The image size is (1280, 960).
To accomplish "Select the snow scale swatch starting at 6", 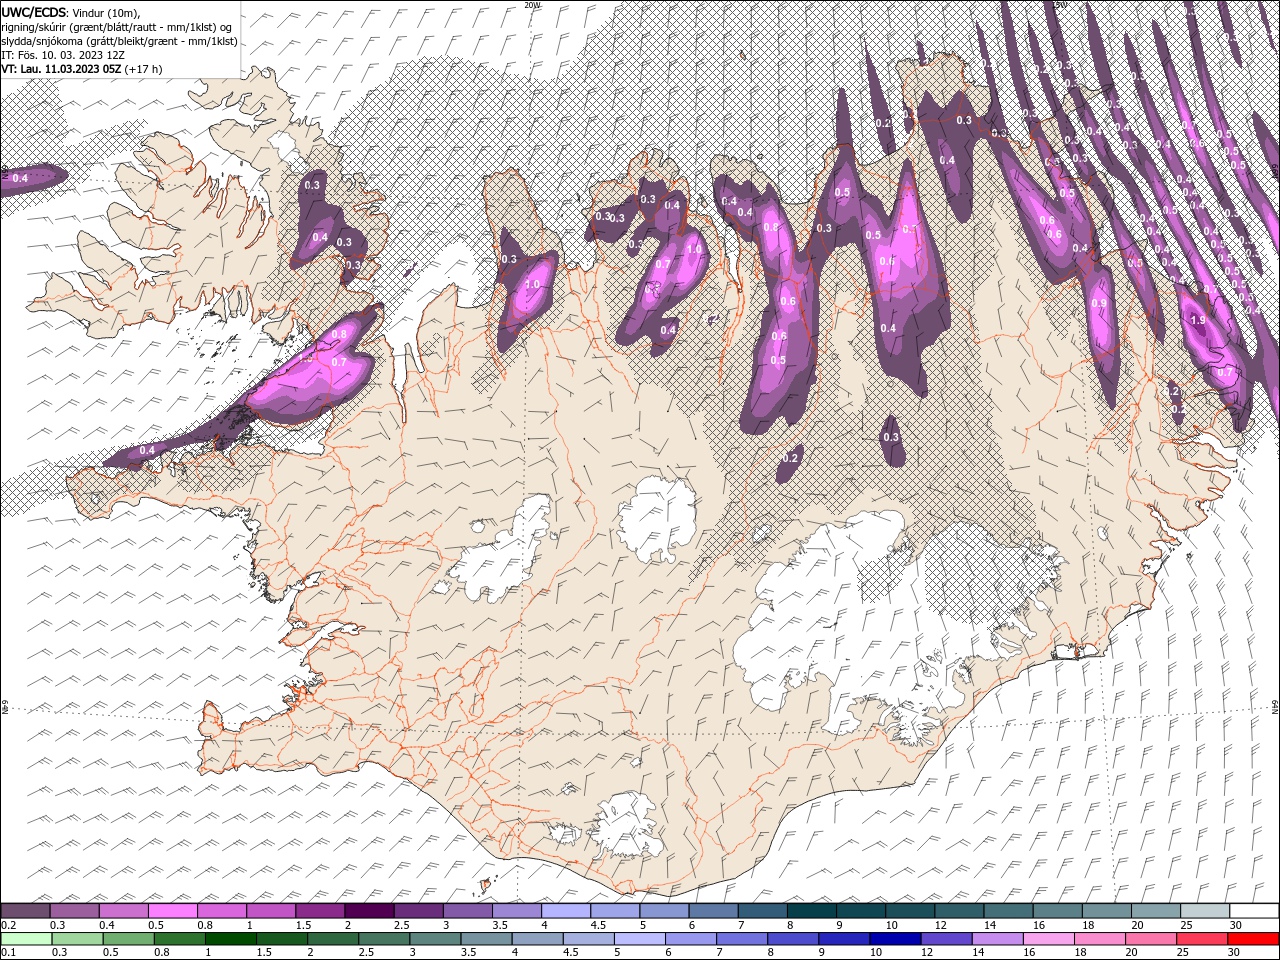I will click(713, 911).
